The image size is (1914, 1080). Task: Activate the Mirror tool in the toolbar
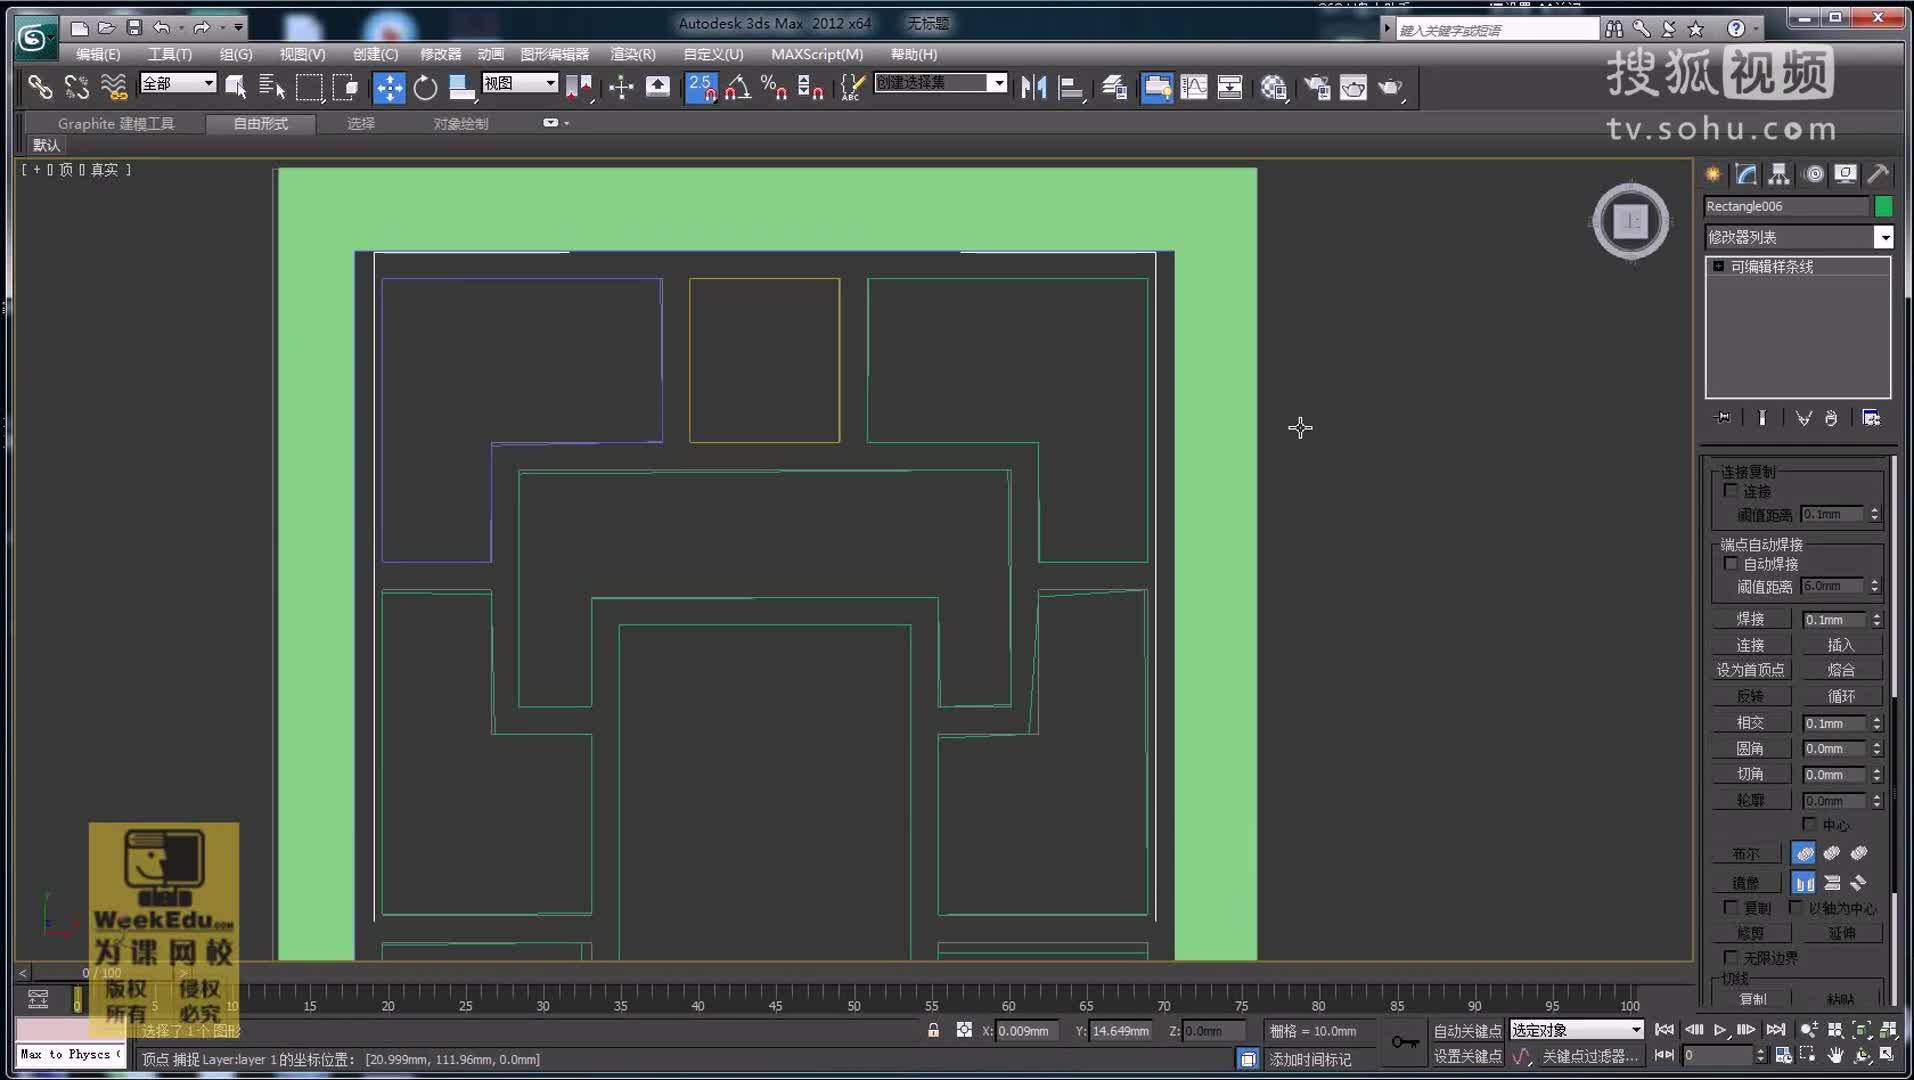point(1033,88)
